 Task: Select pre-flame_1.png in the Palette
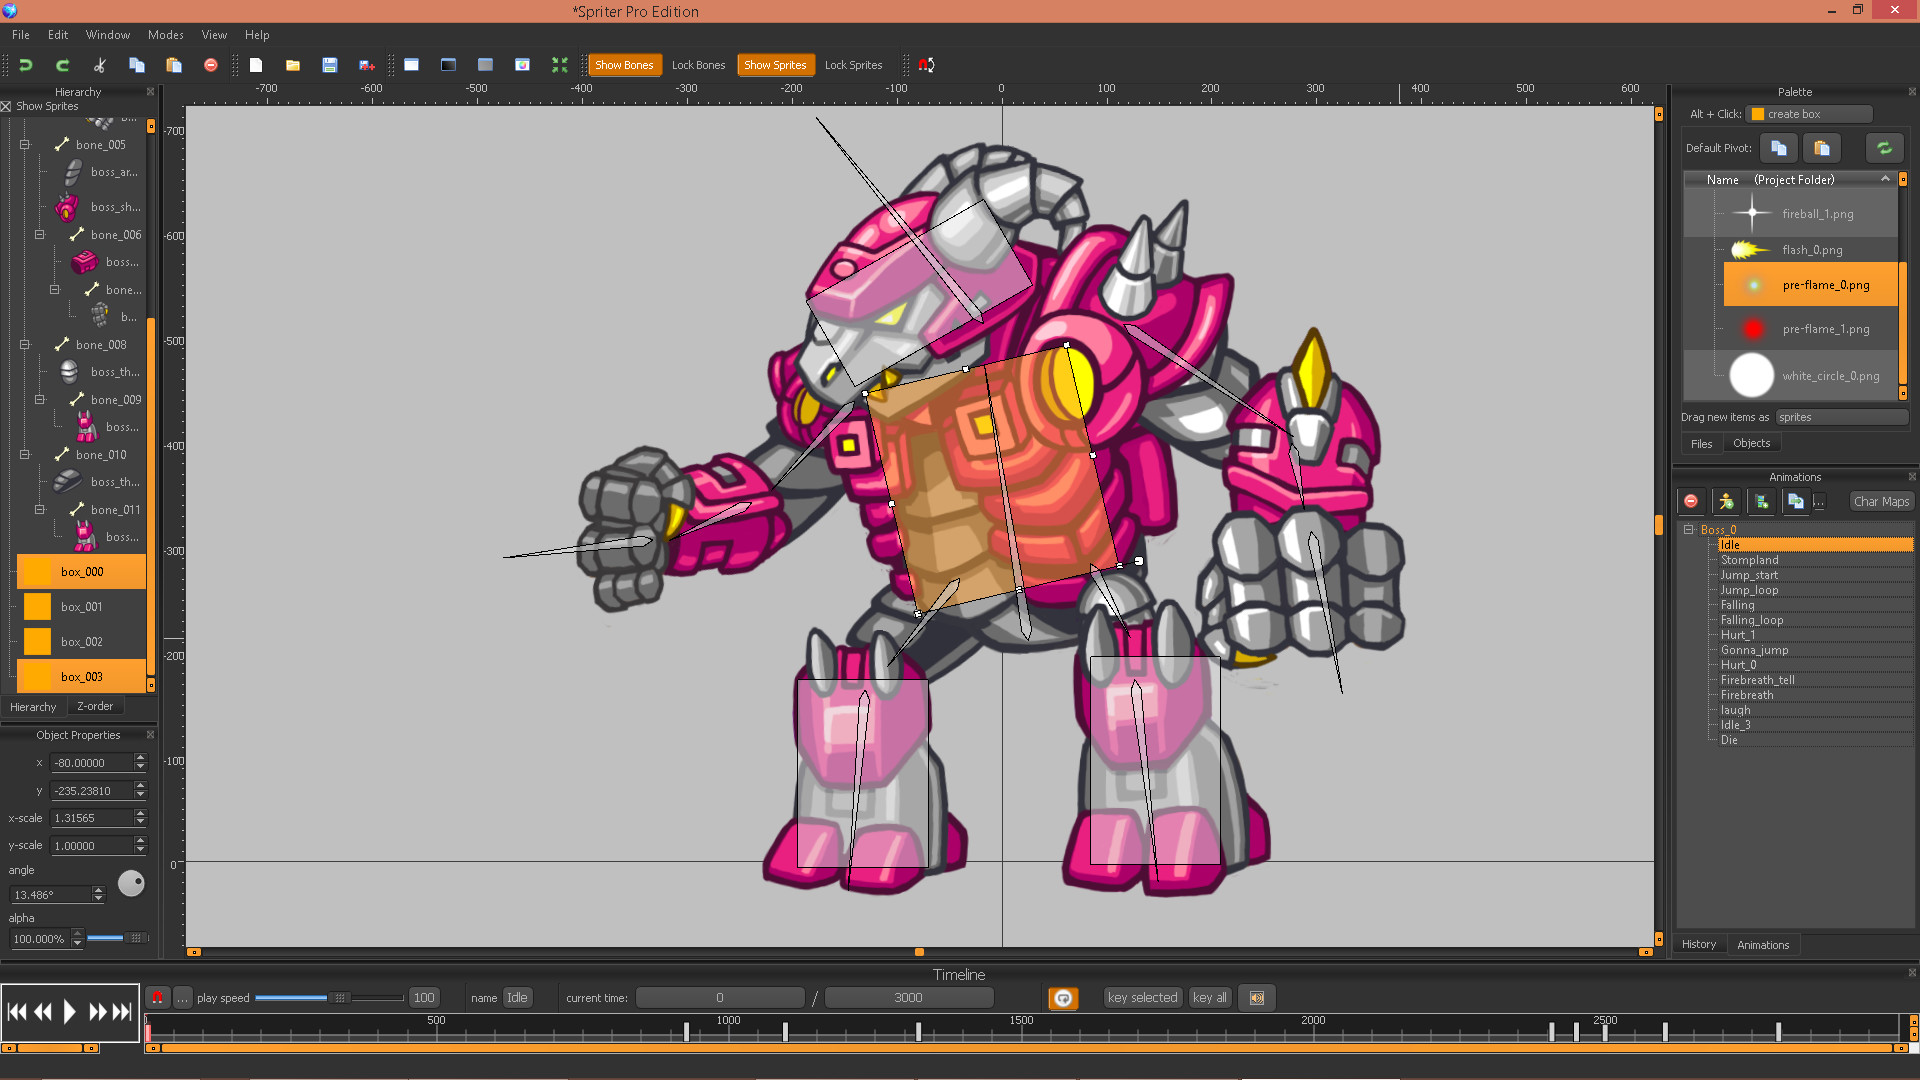click(1826, 328)
